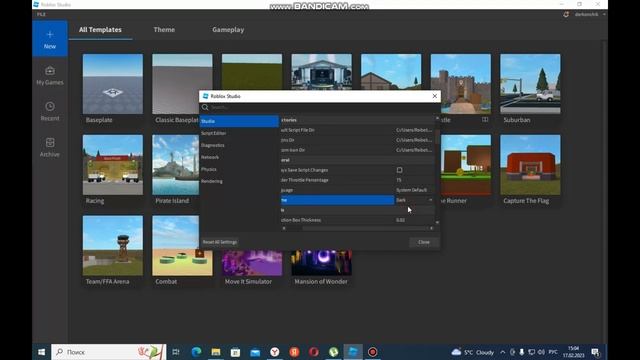This screenshot has width=640, height=360.
Task: Toggle Always Save Script Changes checkbox
Action: [x=400, y=170]
